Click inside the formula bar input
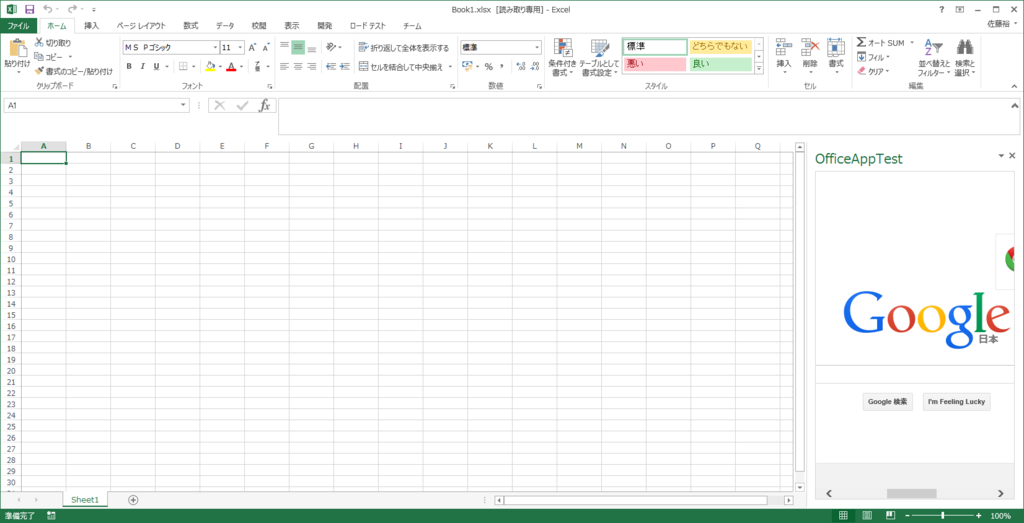Viewport: 1024px width, 523px height. 643,117
